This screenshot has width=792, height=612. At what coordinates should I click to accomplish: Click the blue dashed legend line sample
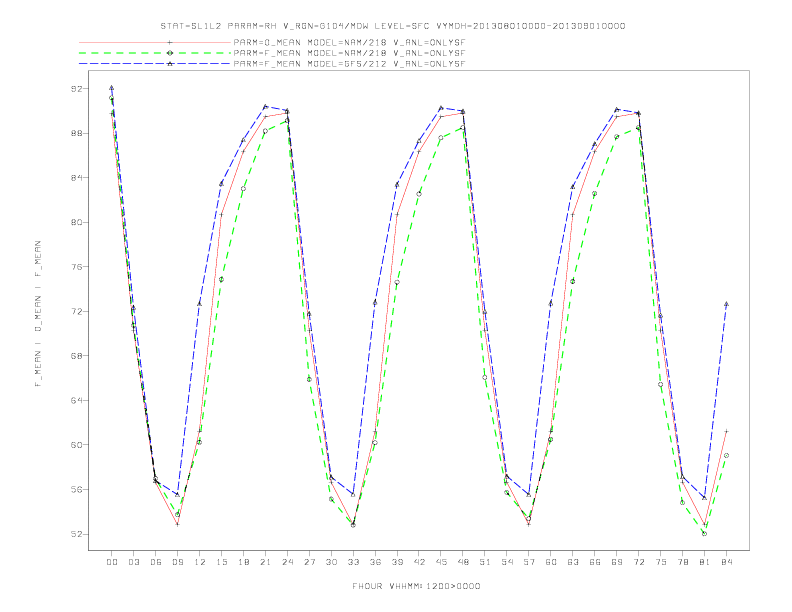click(155, 64)
